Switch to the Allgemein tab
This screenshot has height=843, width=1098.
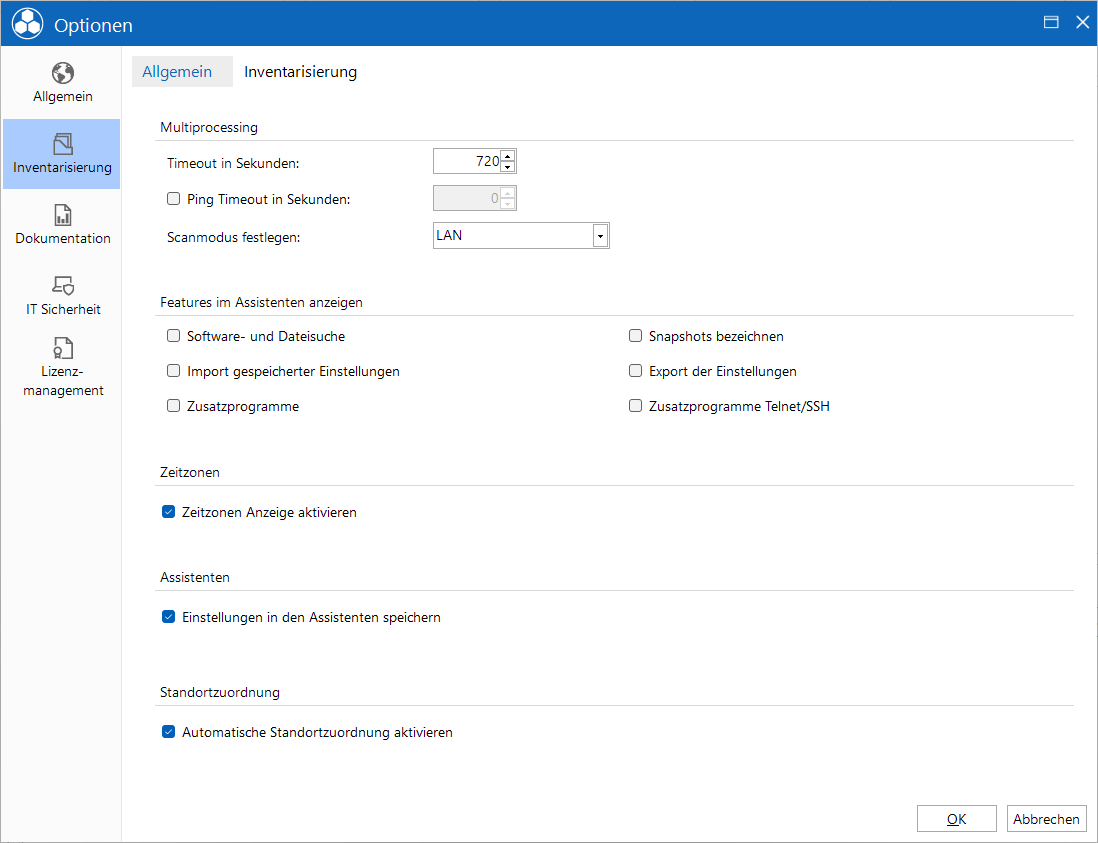pyautogui.click(x=177, y=71)
